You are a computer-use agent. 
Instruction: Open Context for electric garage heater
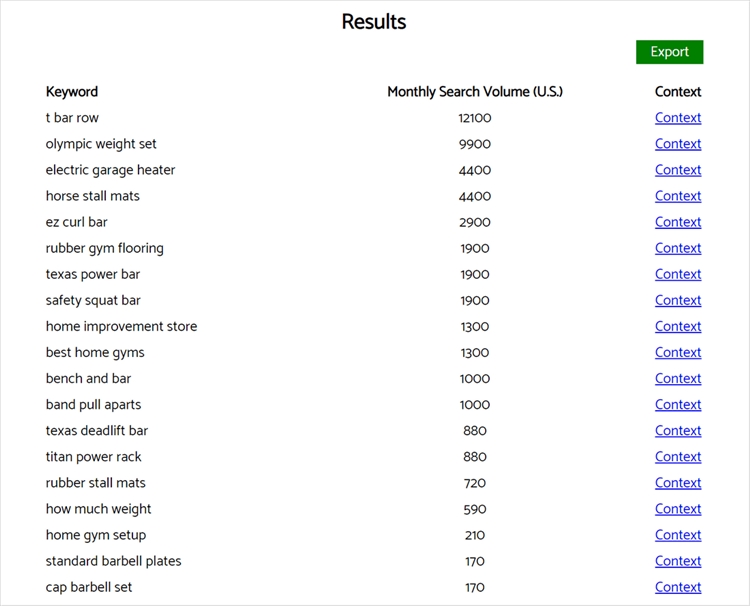tap(678, 170)
